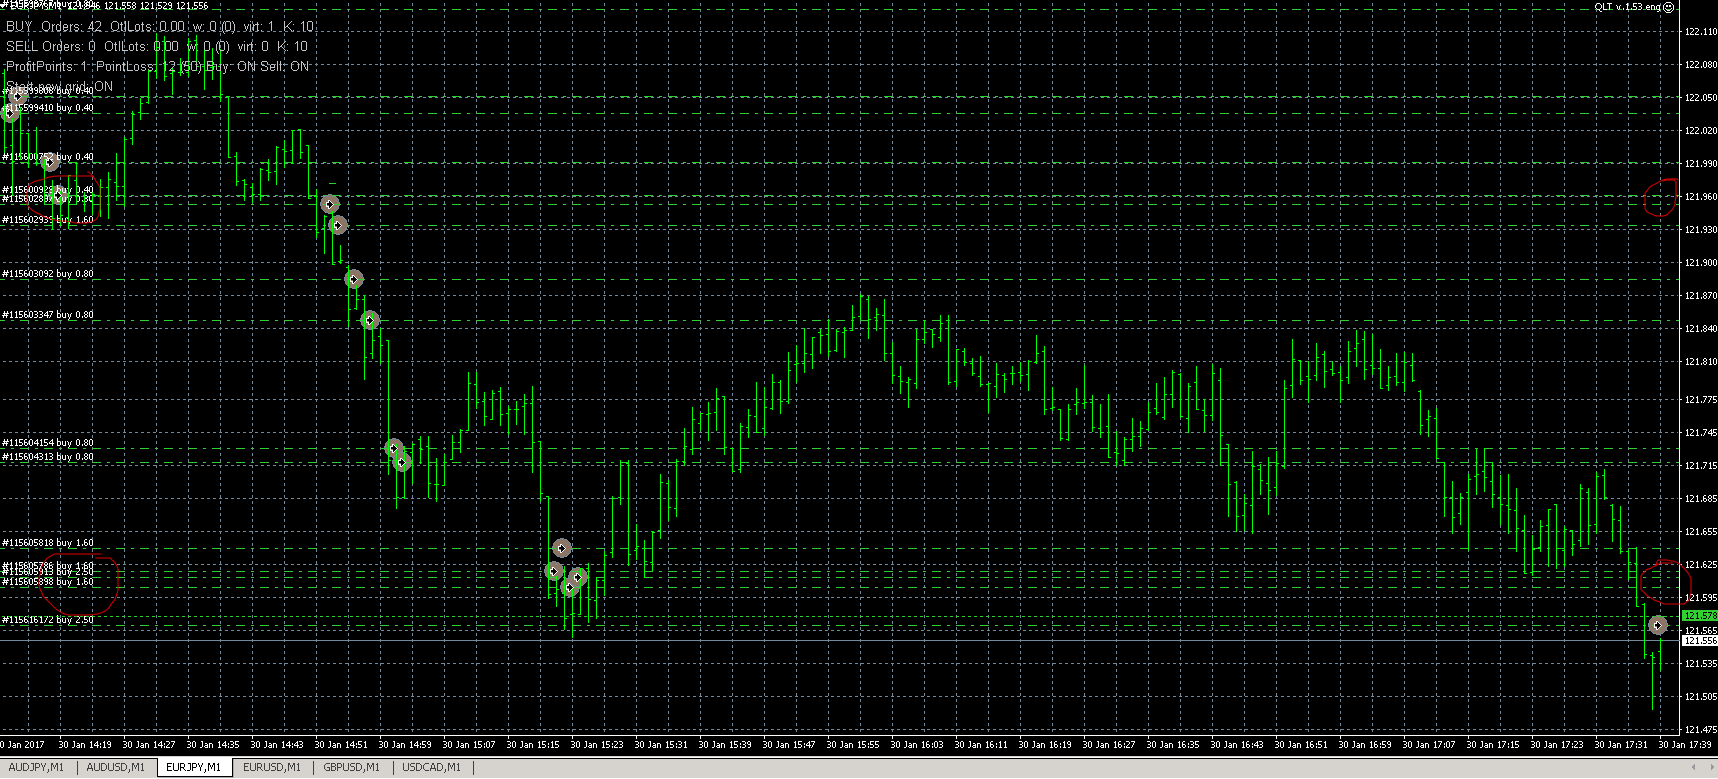Click the 30 Jan 16:59 time label
The width and height of the screenshot is (1718, 779).
pos(1365,745)
